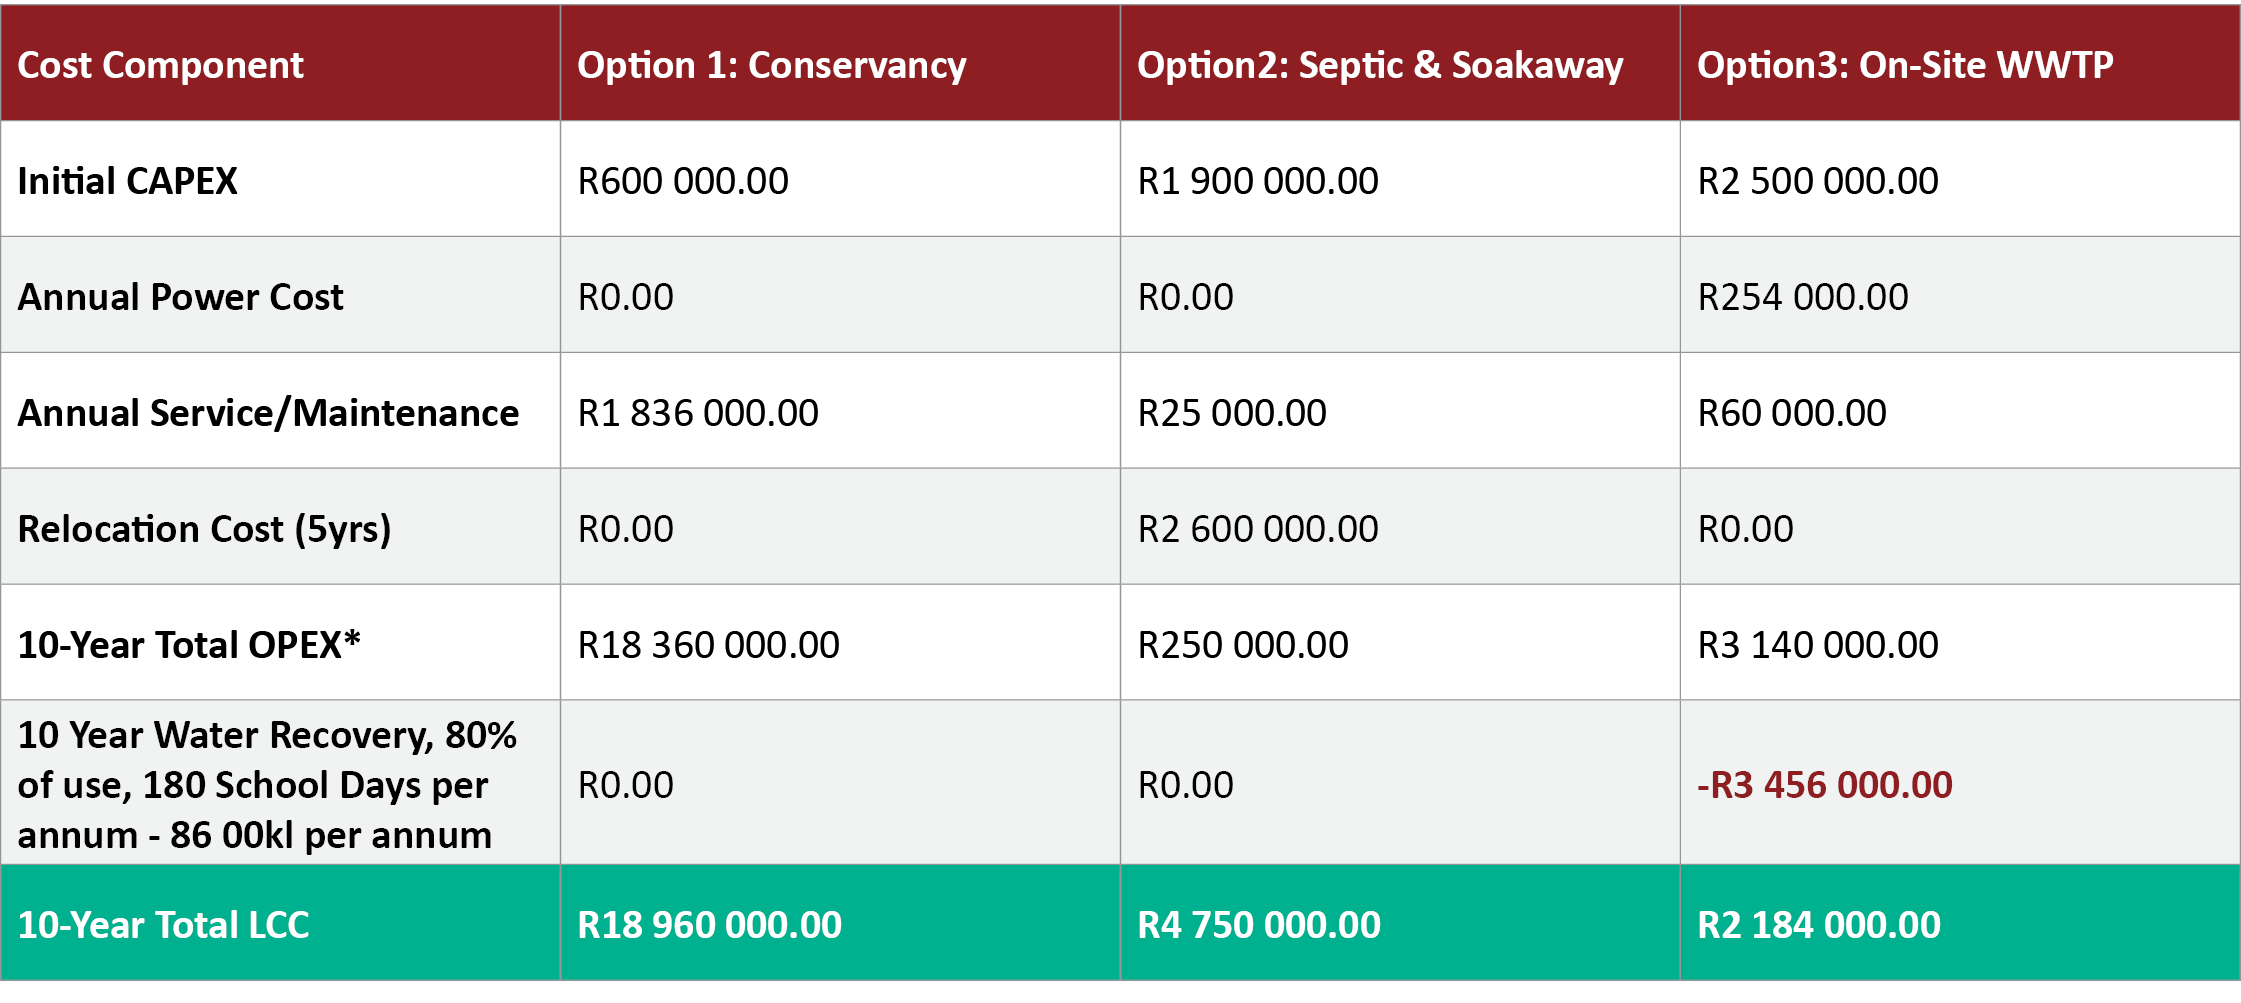Click the Annual Service/Maintenance row label
2241x1003 pixels.
click(x=268, y=413)
